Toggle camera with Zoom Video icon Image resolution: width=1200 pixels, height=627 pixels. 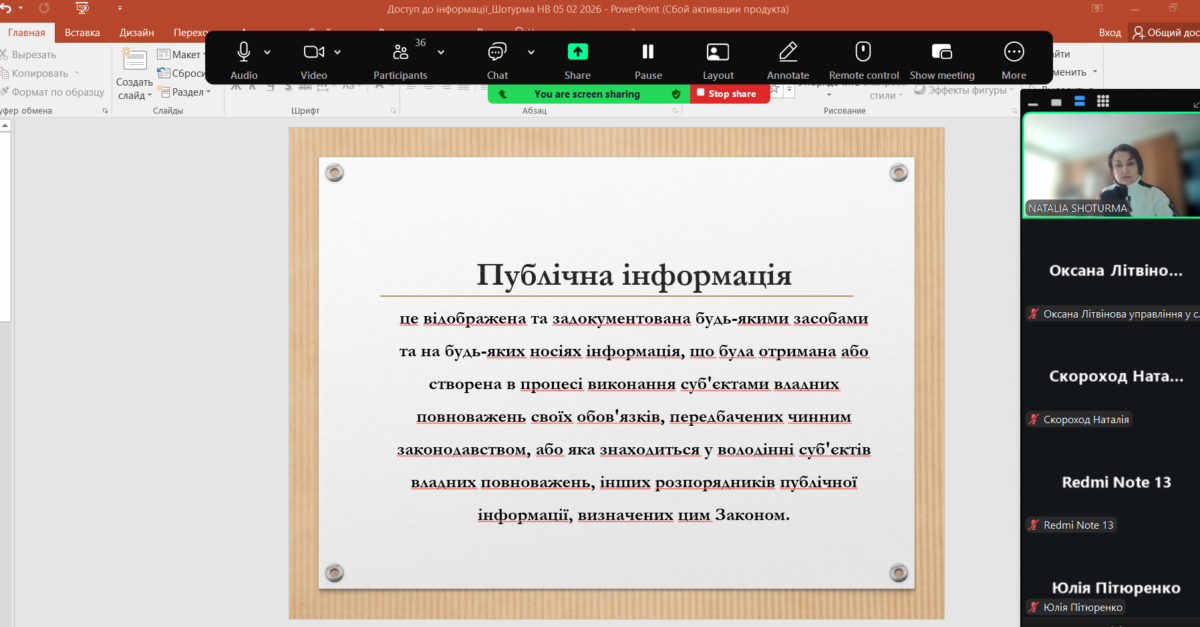click(x=314, y=52)
